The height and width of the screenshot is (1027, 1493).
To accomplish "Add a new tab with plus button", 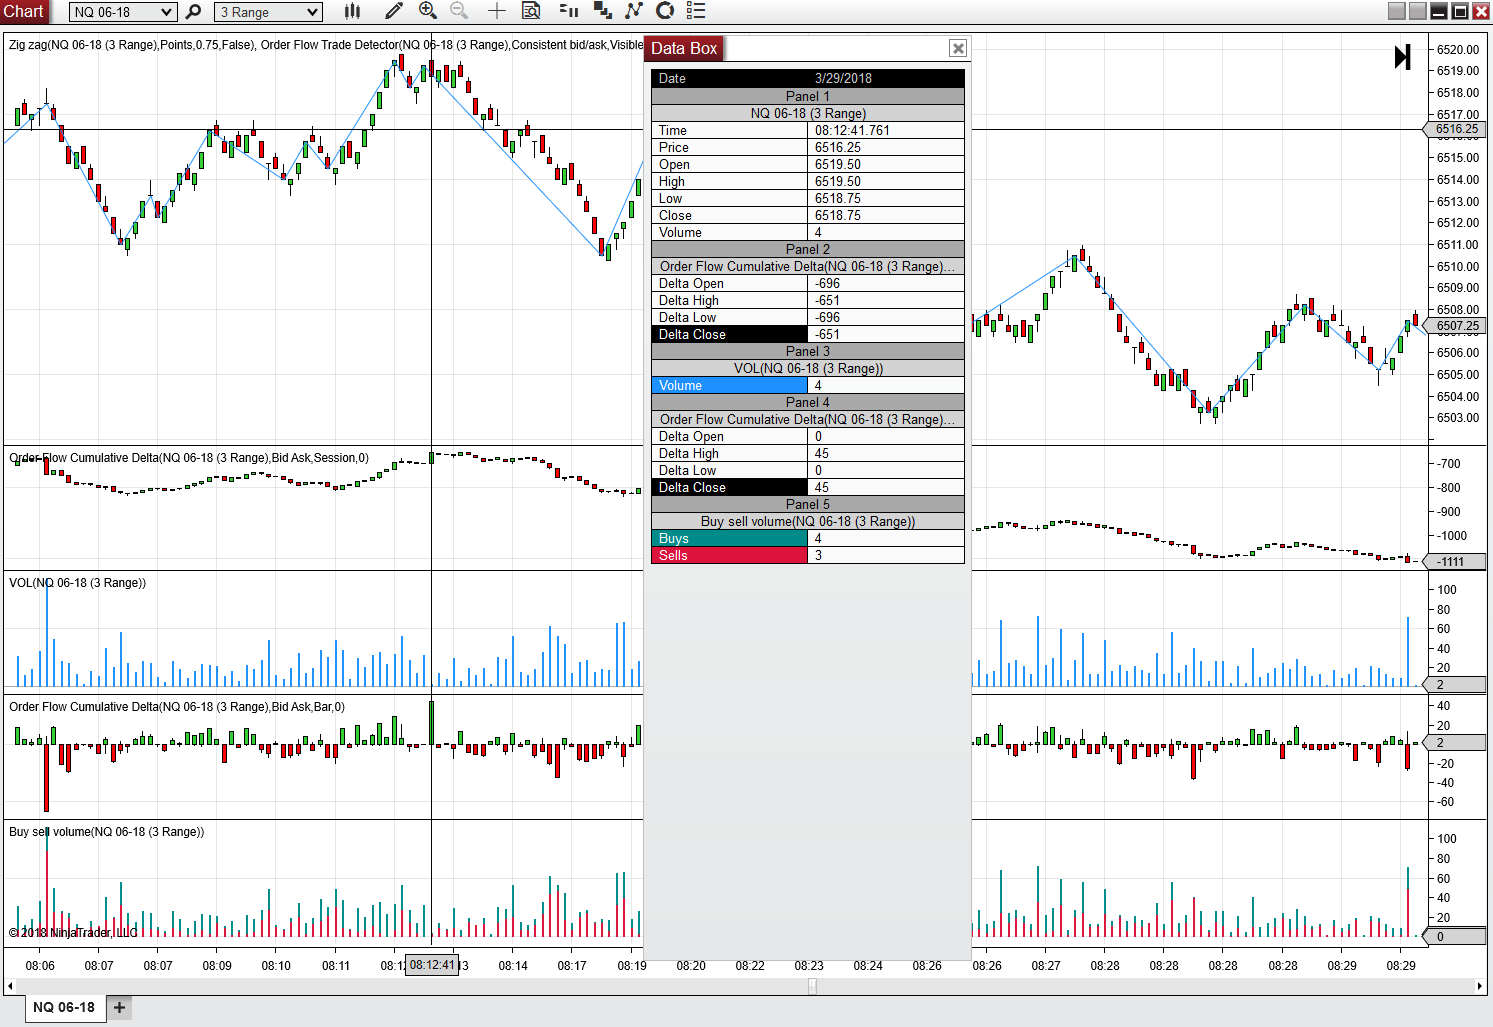I will pos(119,1007).
